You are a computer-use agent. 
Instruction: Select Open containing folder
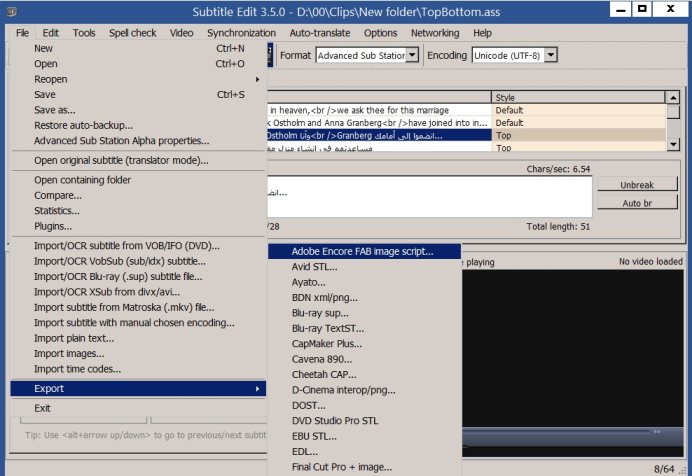139,180
